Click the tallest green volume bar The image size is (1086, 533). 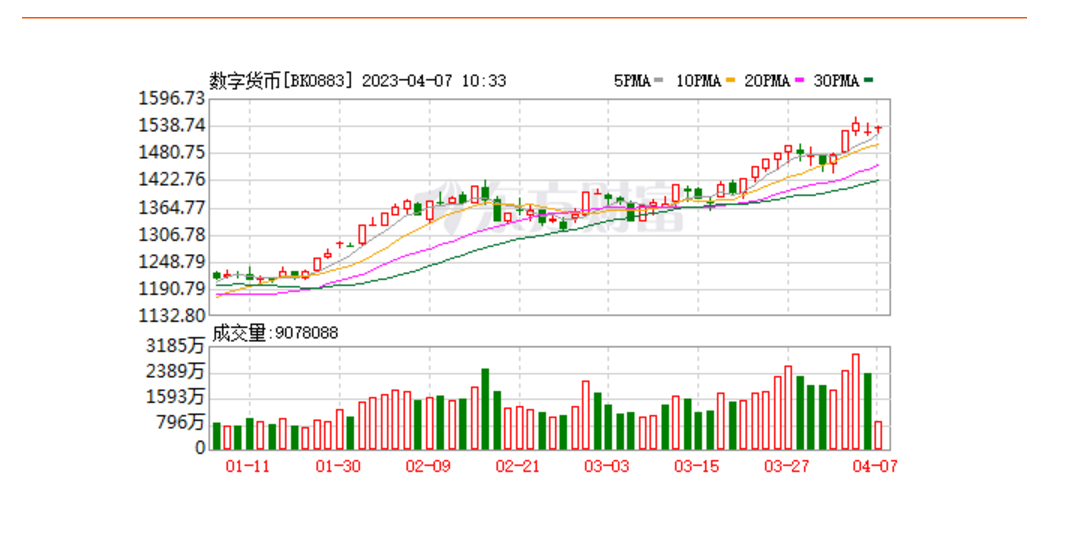[485, 410]
